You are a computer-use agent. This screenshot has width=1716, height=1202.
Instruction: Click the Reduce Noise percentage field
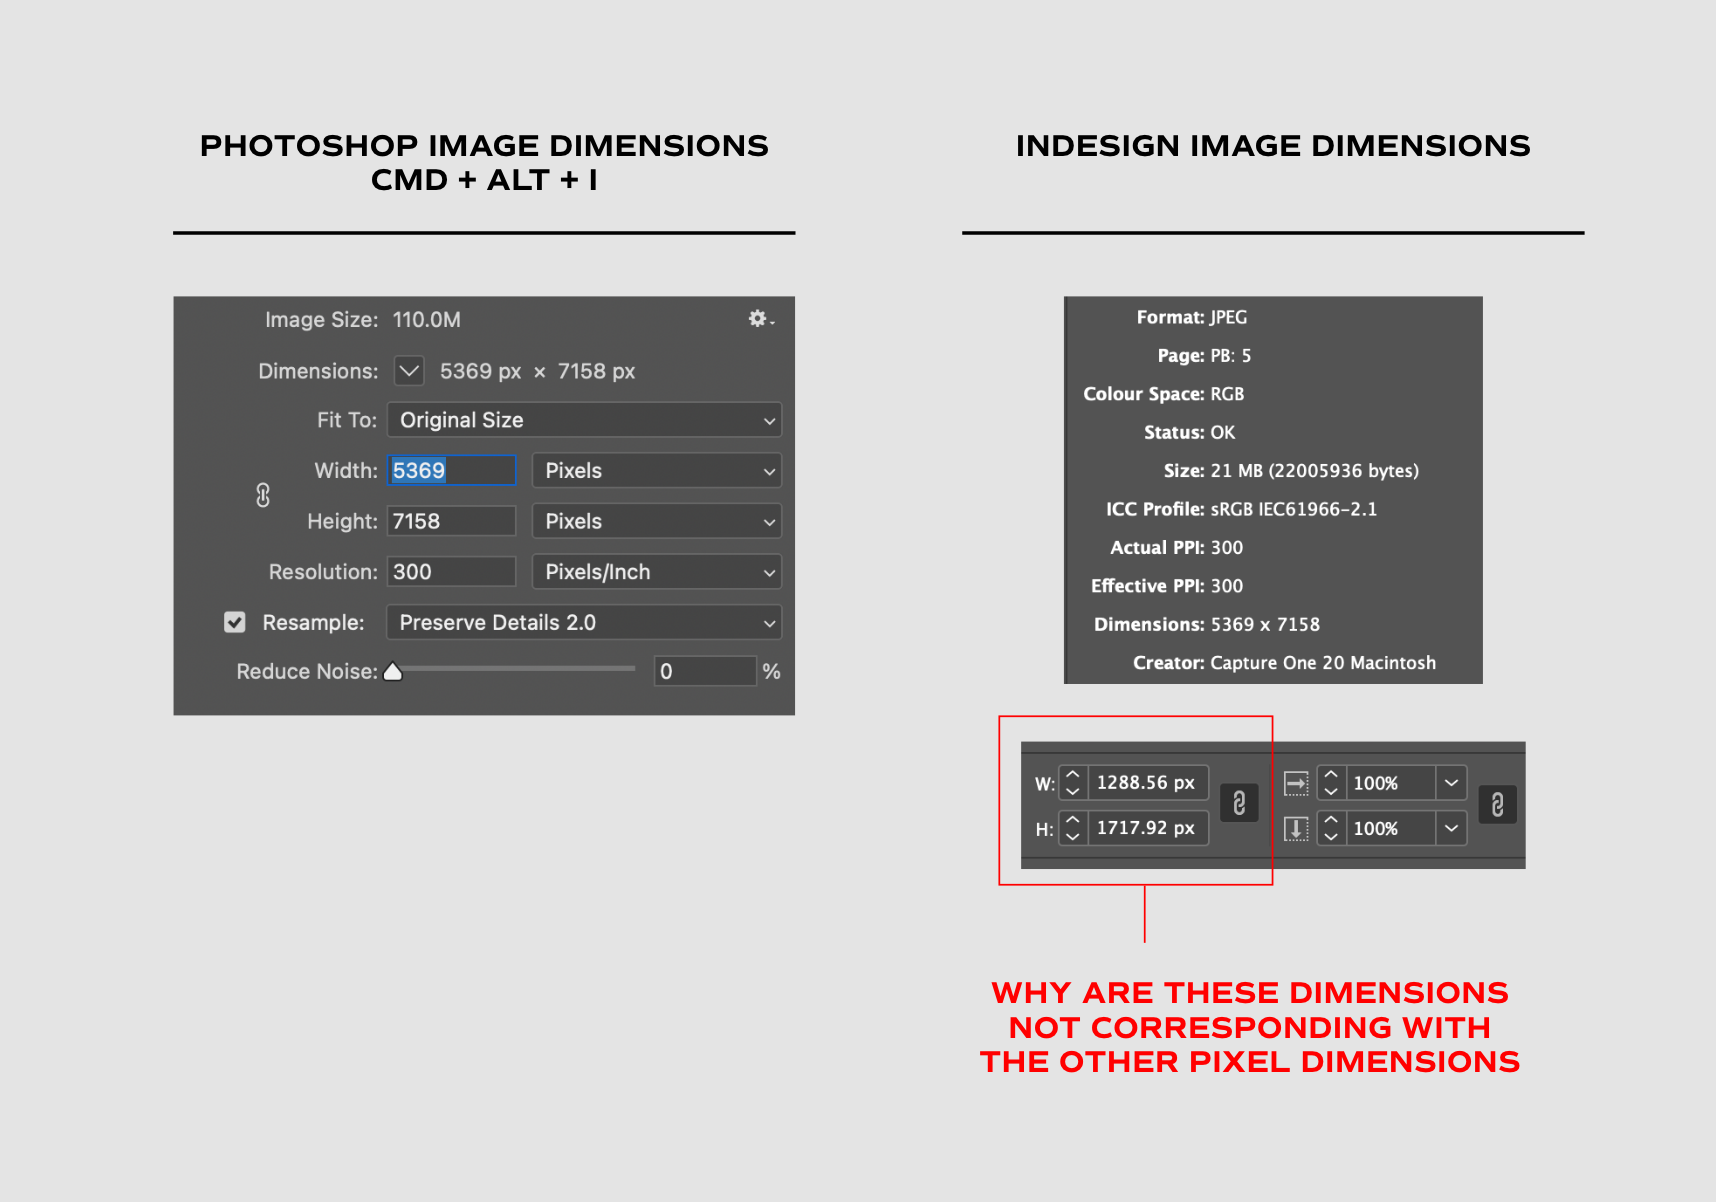(705, 670)
